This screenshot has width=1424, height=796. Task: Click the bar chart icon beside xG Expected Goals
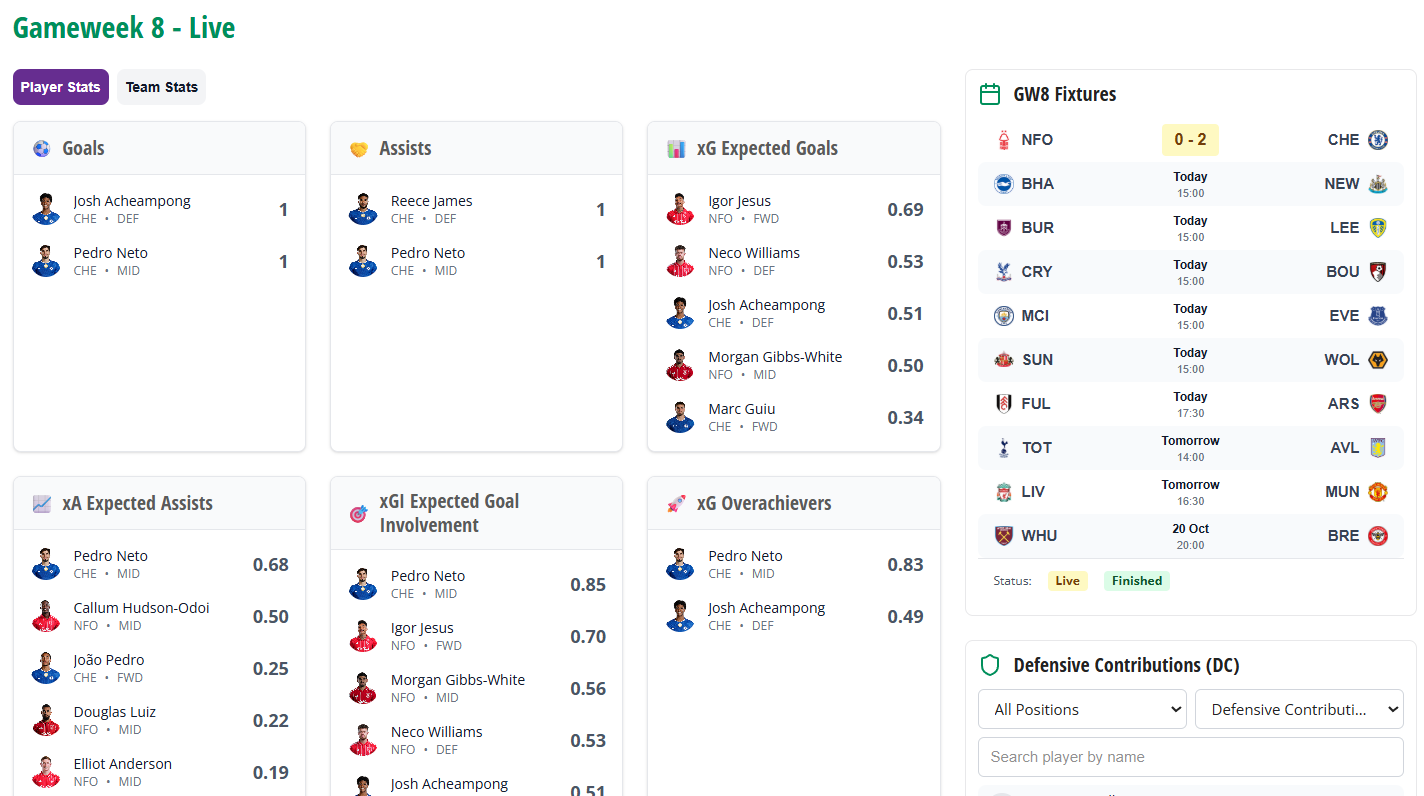point(676,149)
